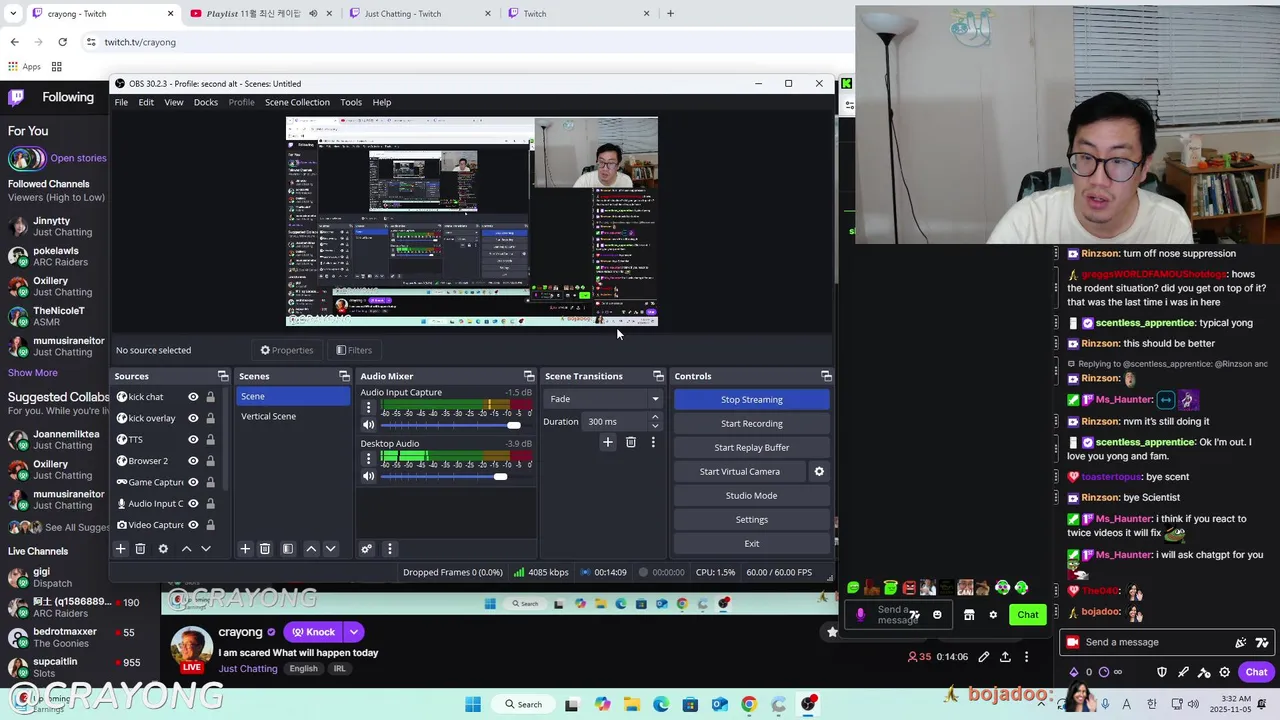1280x720 pixels.
Task: Remove selected source with trash icon
Action: tap(140, 548)
